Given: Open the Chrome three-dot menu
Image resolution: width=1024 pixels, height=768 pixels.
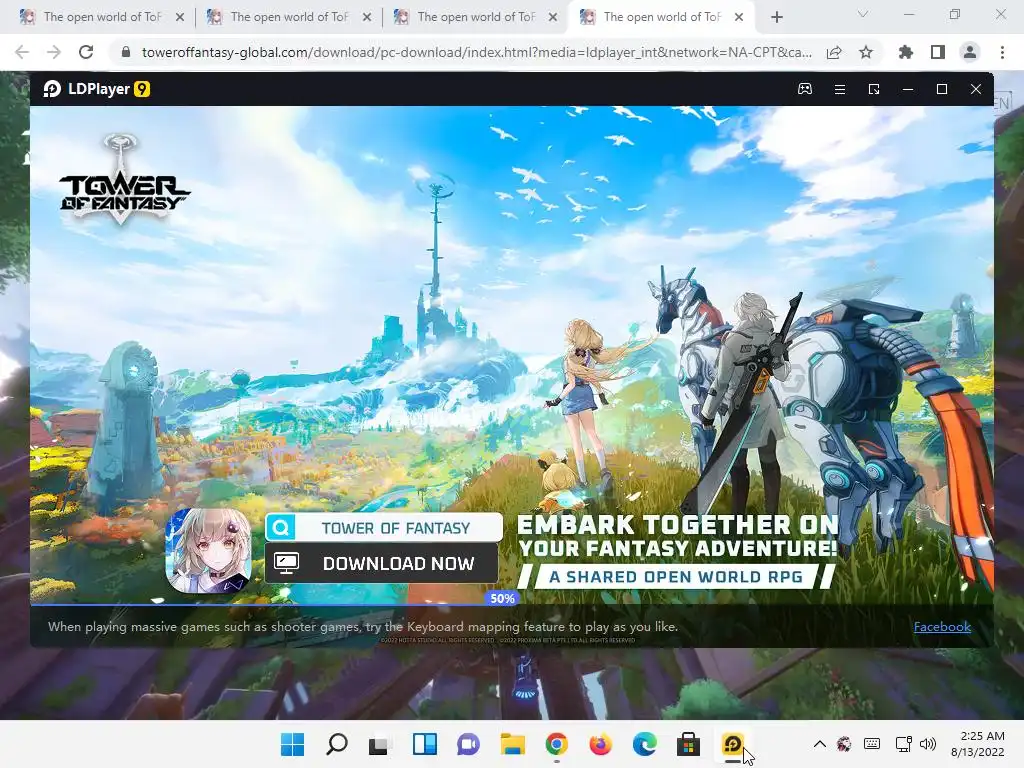Looking at the screenshot, I should click(1002, 52).
